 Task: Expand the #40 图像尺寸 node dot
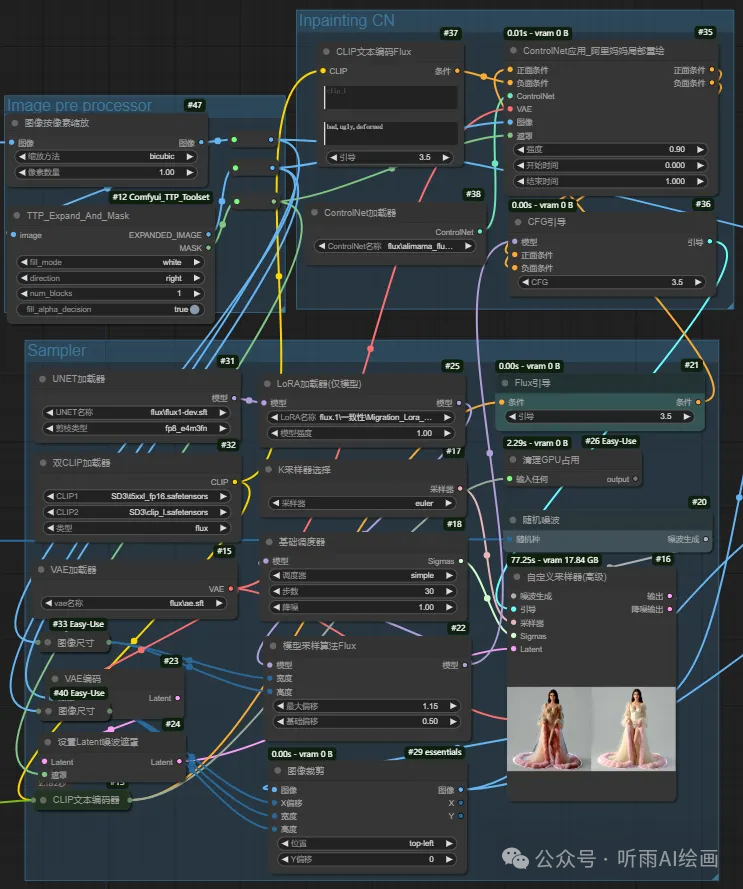click(x=49, y=711)
